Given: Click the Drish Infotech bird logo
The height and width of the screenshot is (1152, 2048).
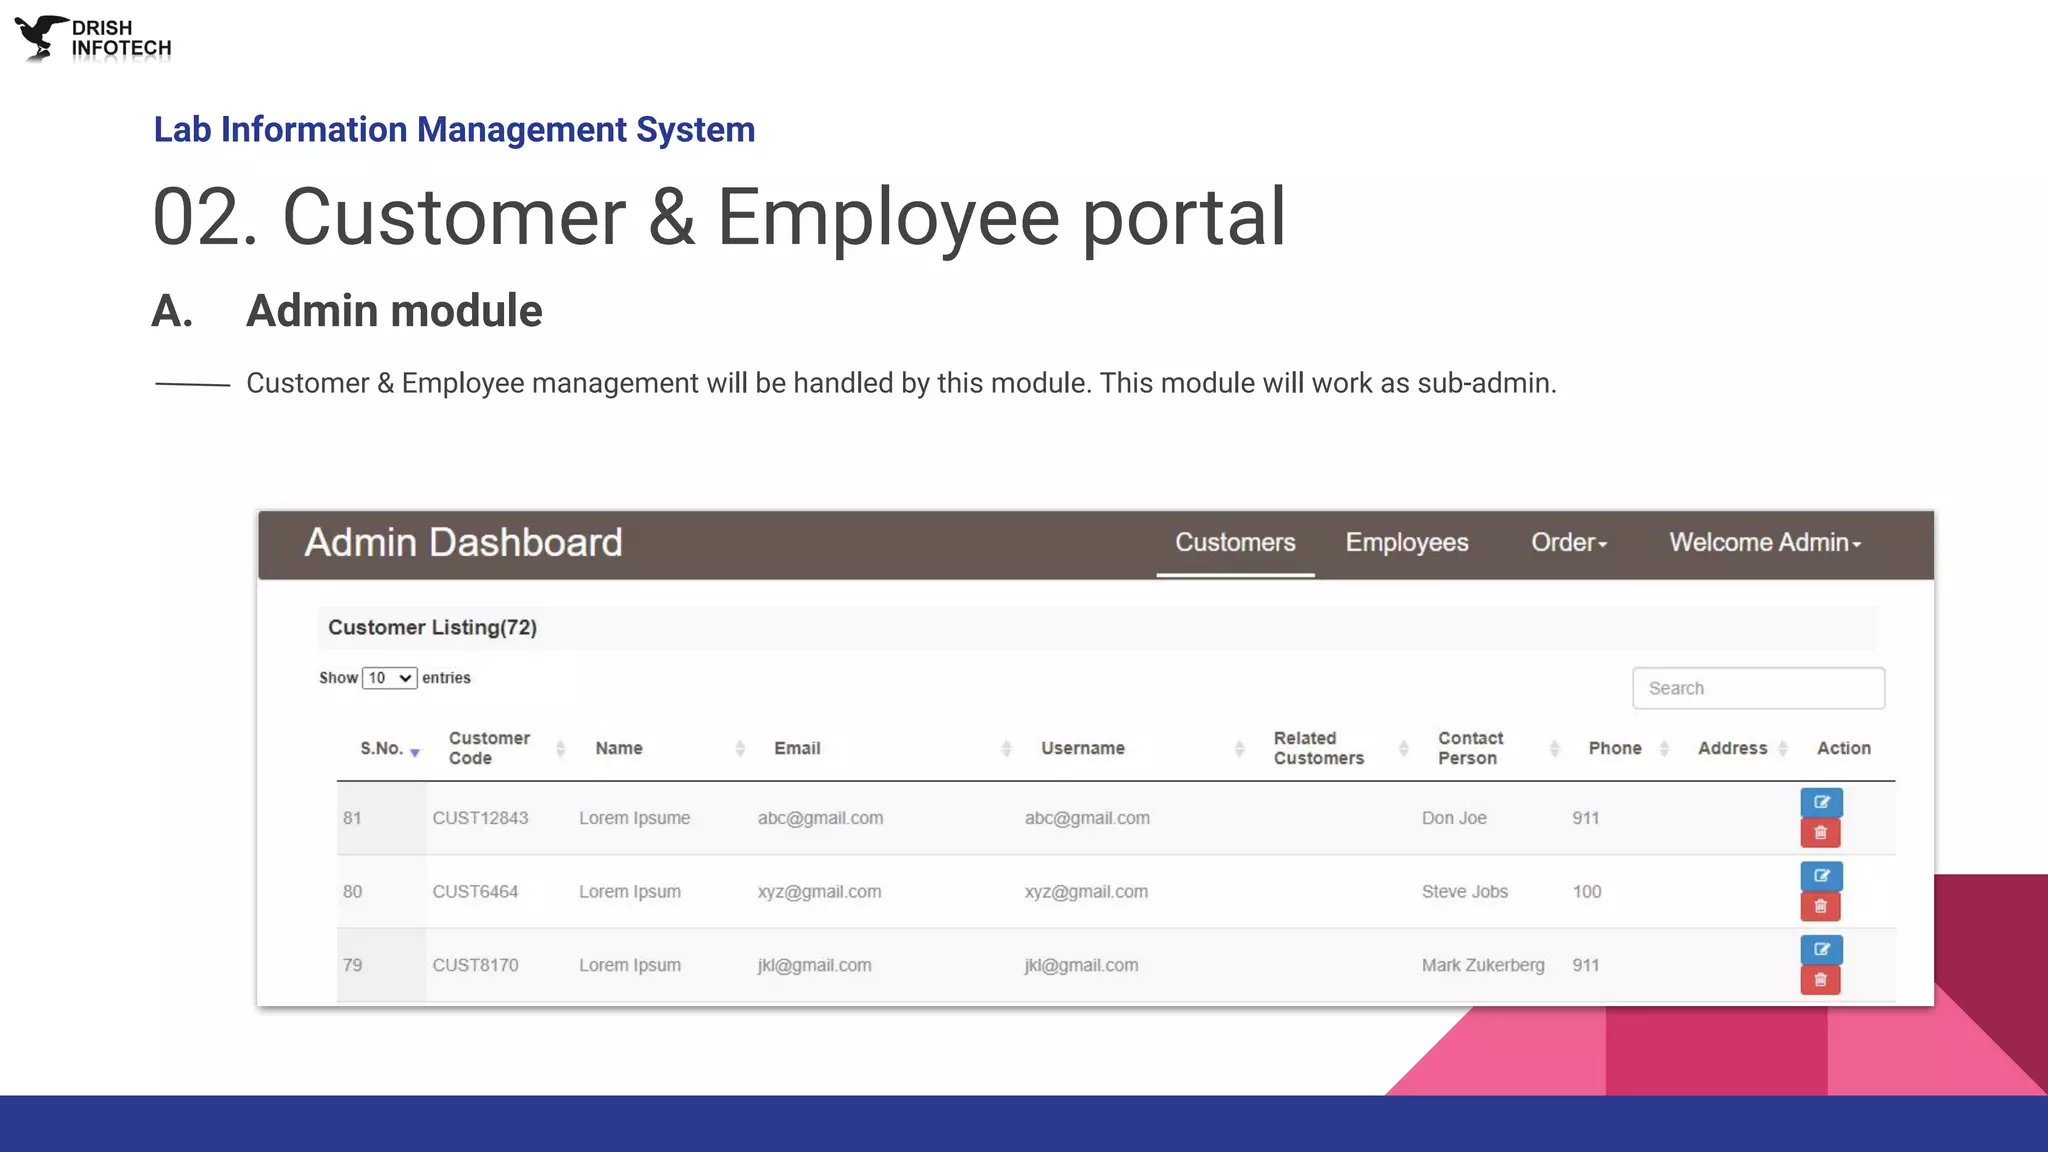Looking at the screenshot, I should 40,38.
